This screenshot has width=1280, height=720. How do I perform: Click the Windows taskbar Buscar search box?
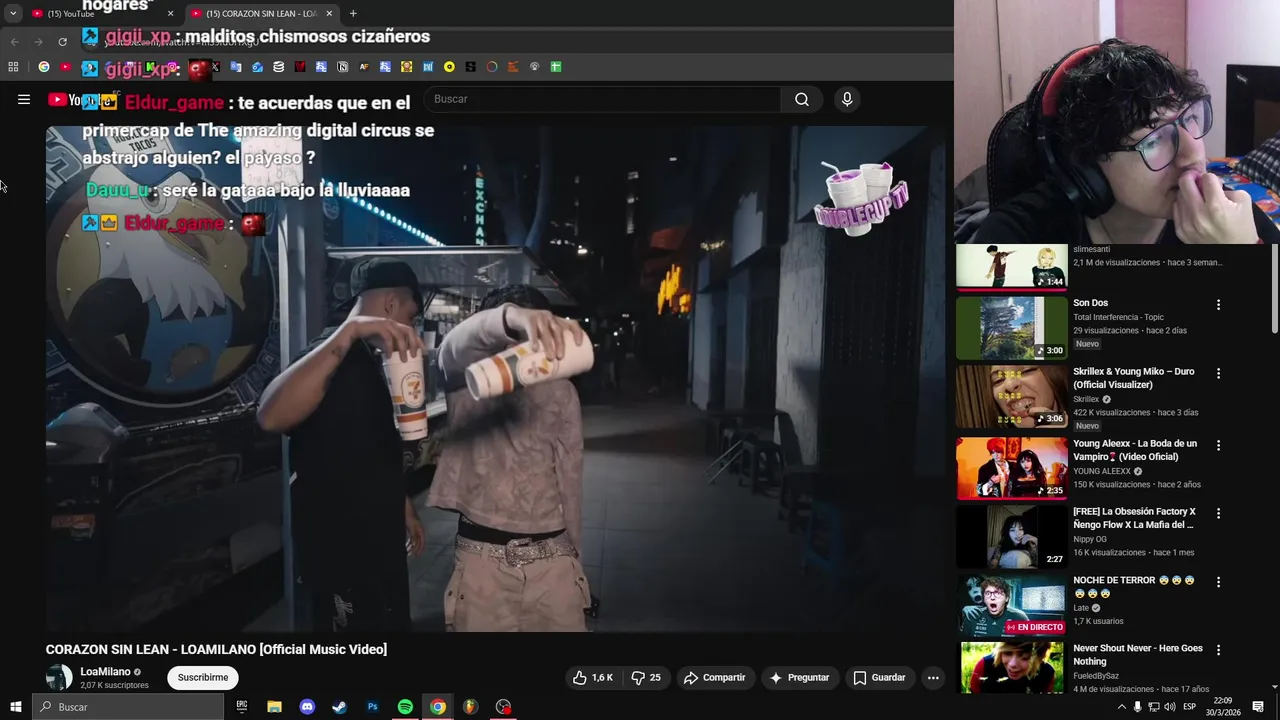pyautogui.click(x=127, y=707)
